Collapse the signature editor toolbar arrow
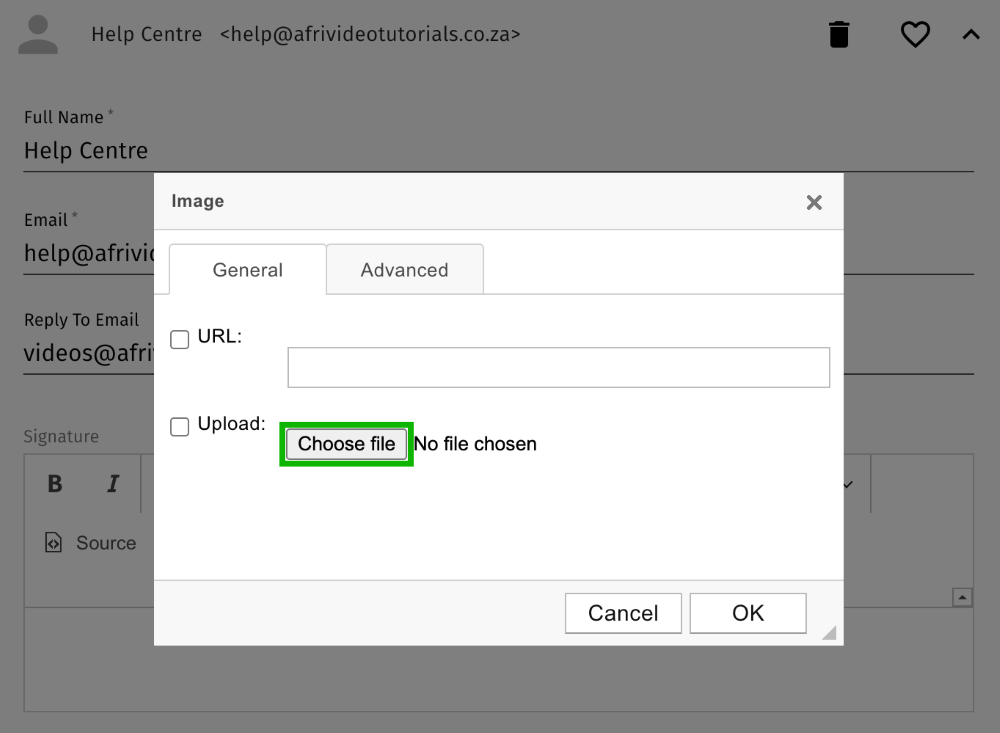 coord(962,597)
